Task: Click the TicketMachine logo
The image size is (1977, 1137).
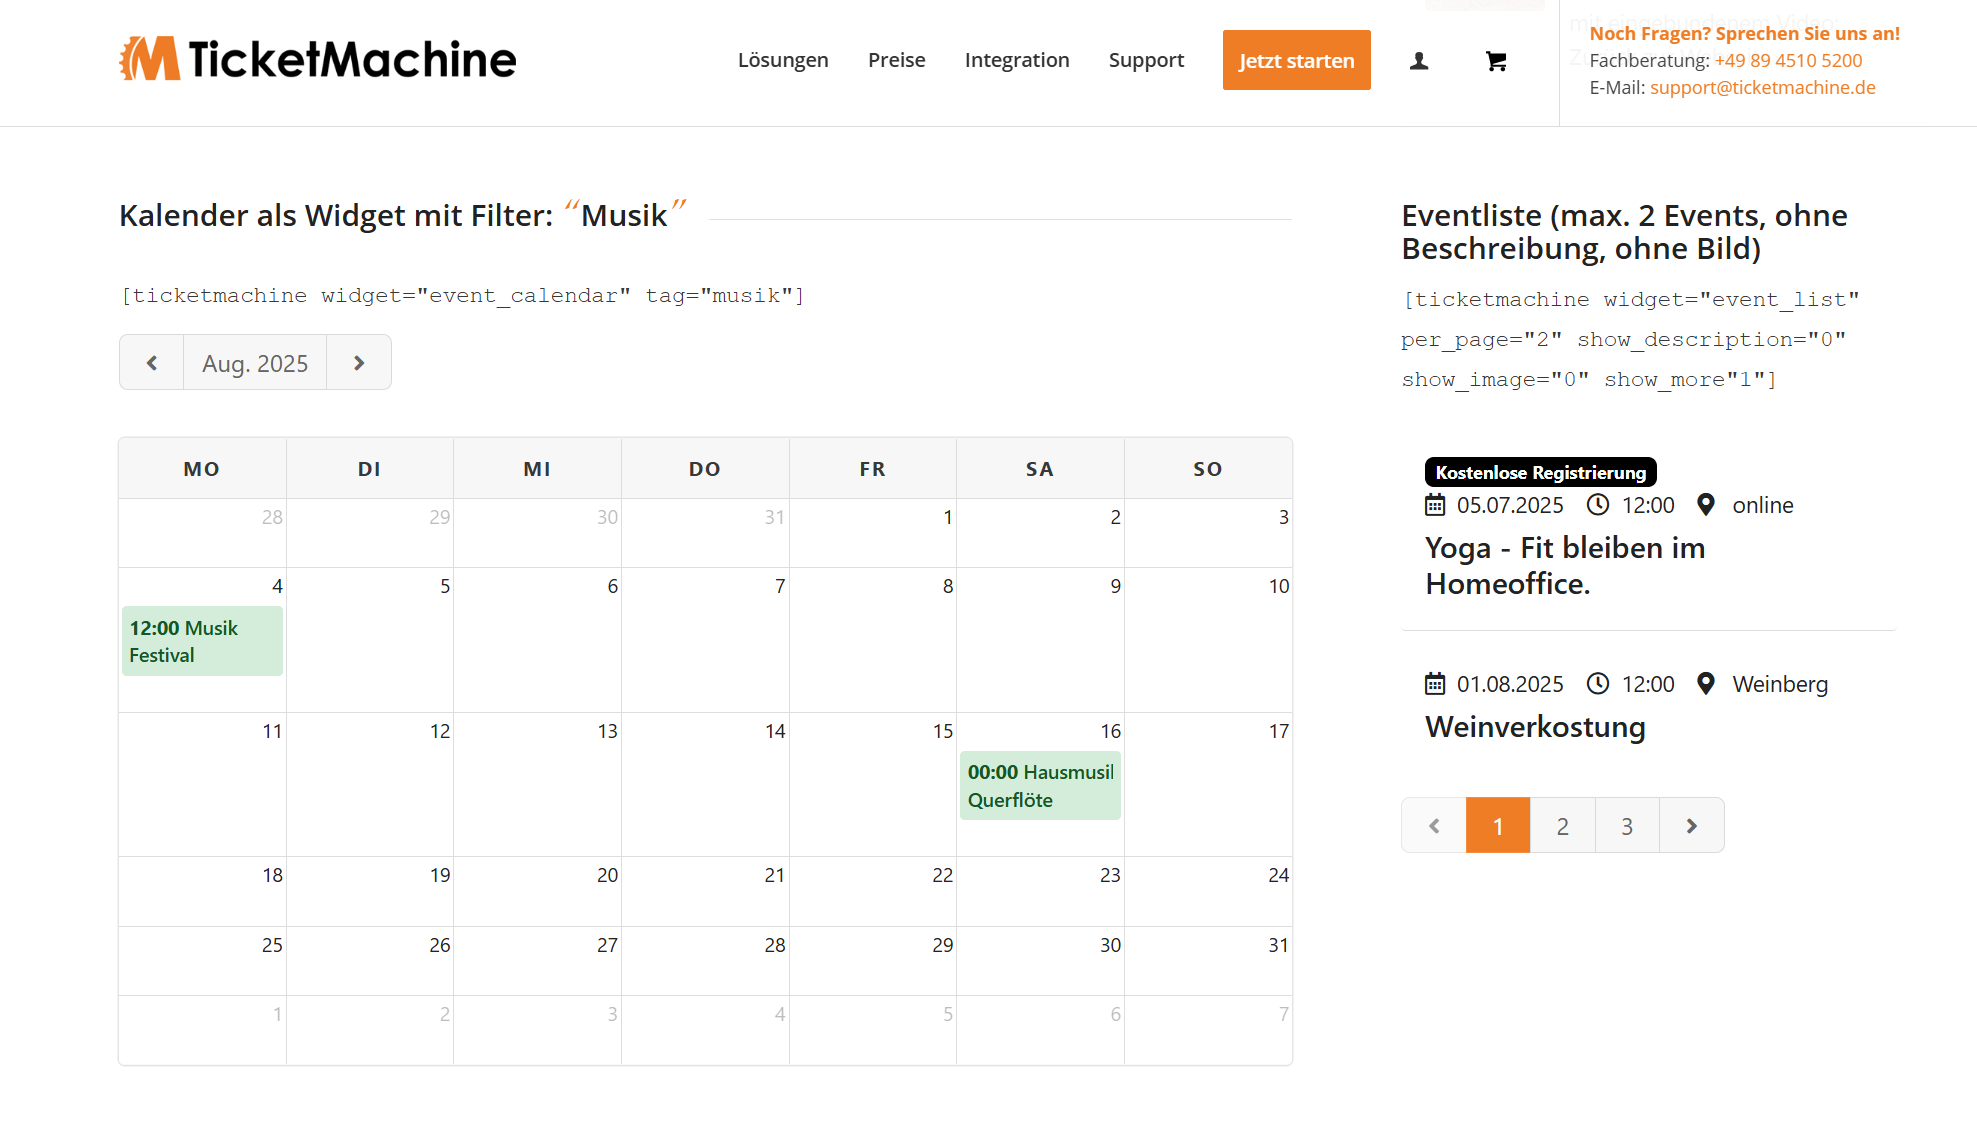Action: pyautogui.click(x=318, y=59)
